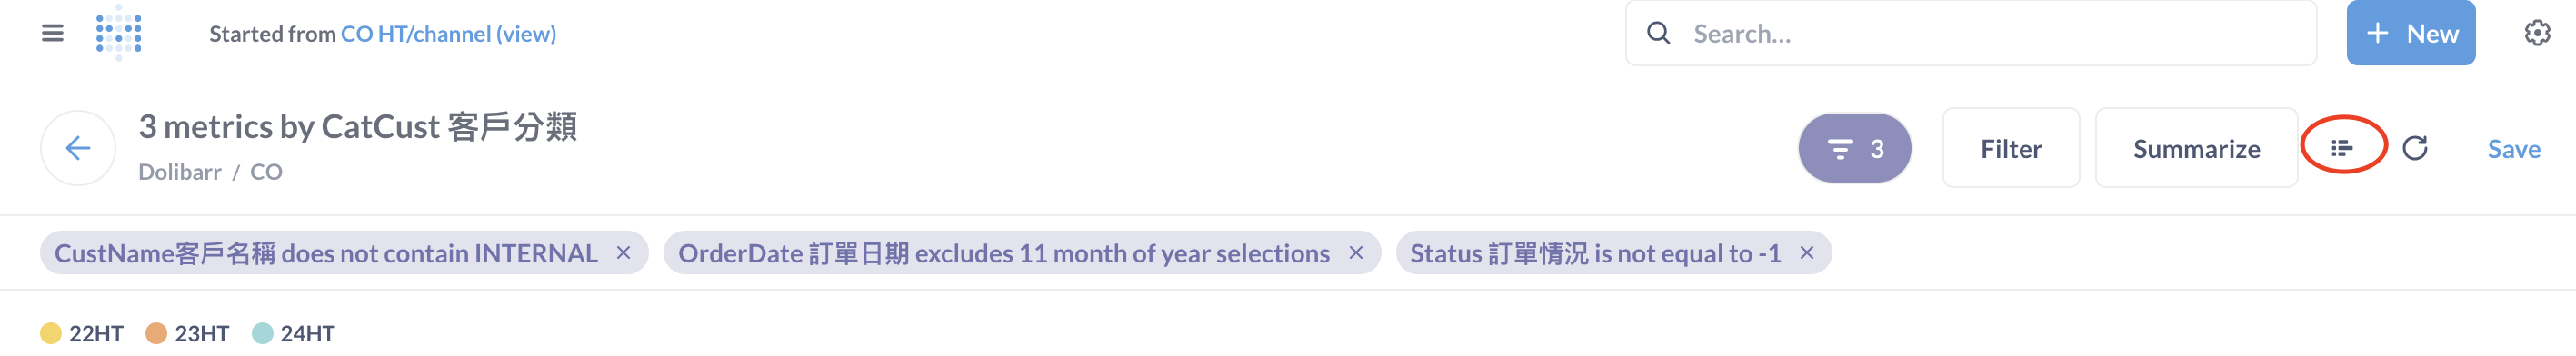
Task: Edit the Status filter chip
Action: tap(1595, 253)
